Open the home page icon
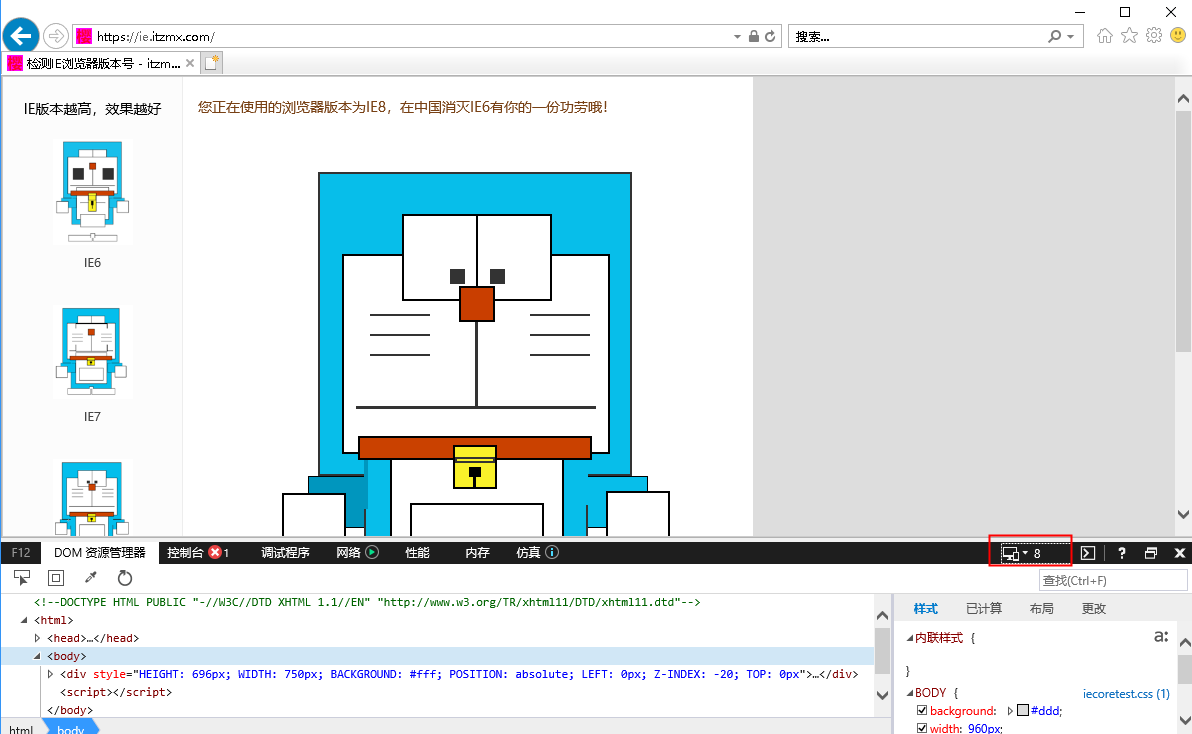Image resolution: width=1192 pixels, height=734 pixels. click(x=1105, y=36)
